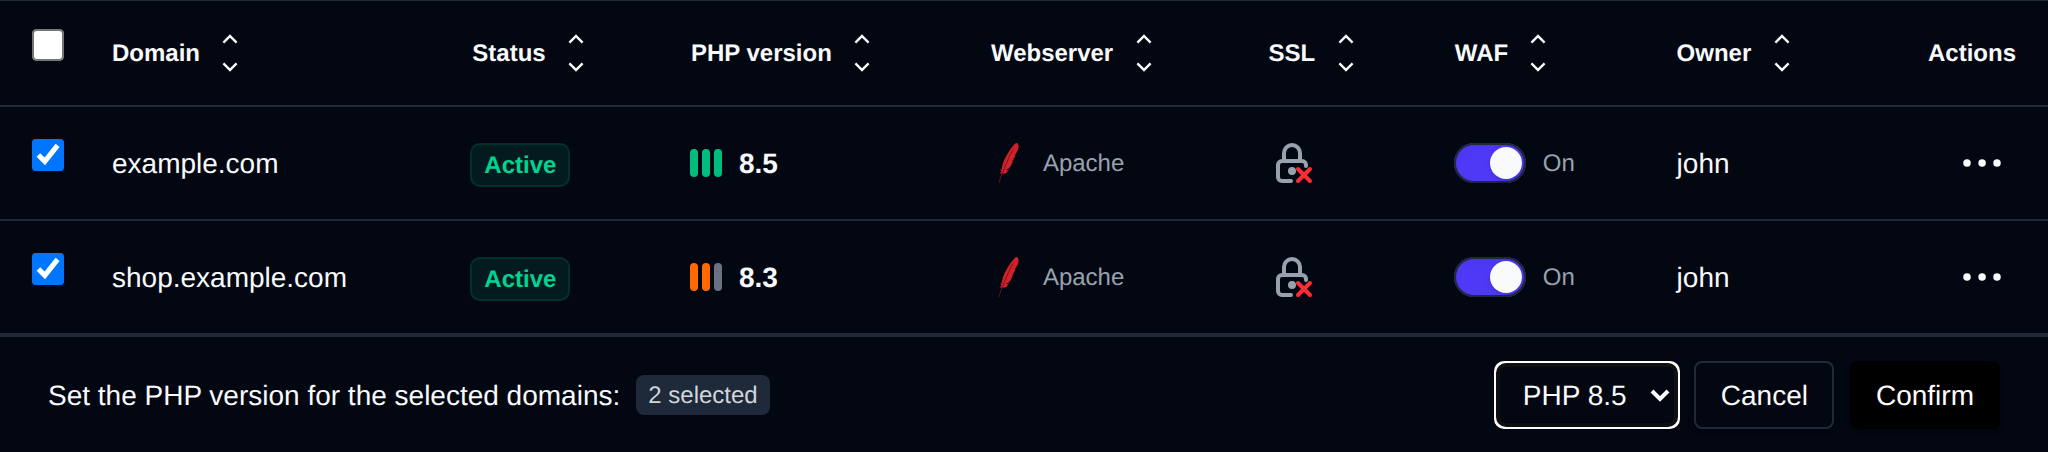The width and height of the screenshot is (2048, 452).
Task: Confirm the PHP version change
Action: [x=1925, y=395]
